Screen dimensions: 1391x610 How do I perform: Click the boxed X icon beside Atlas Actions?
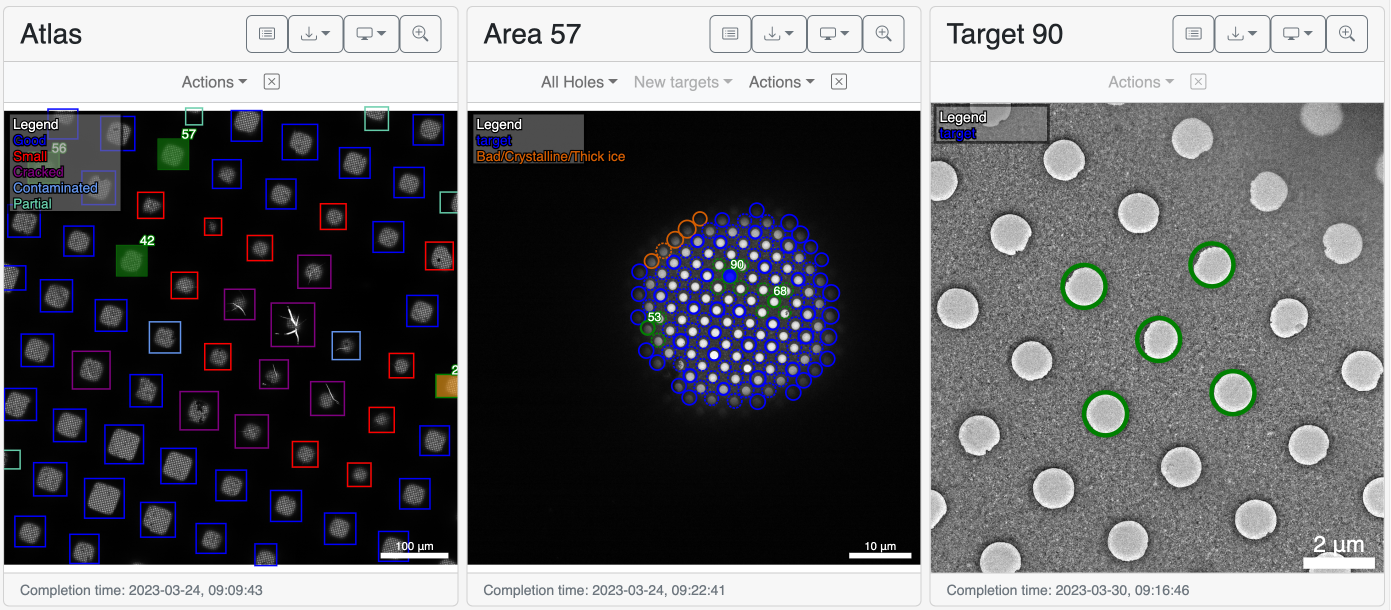point(272,82)
